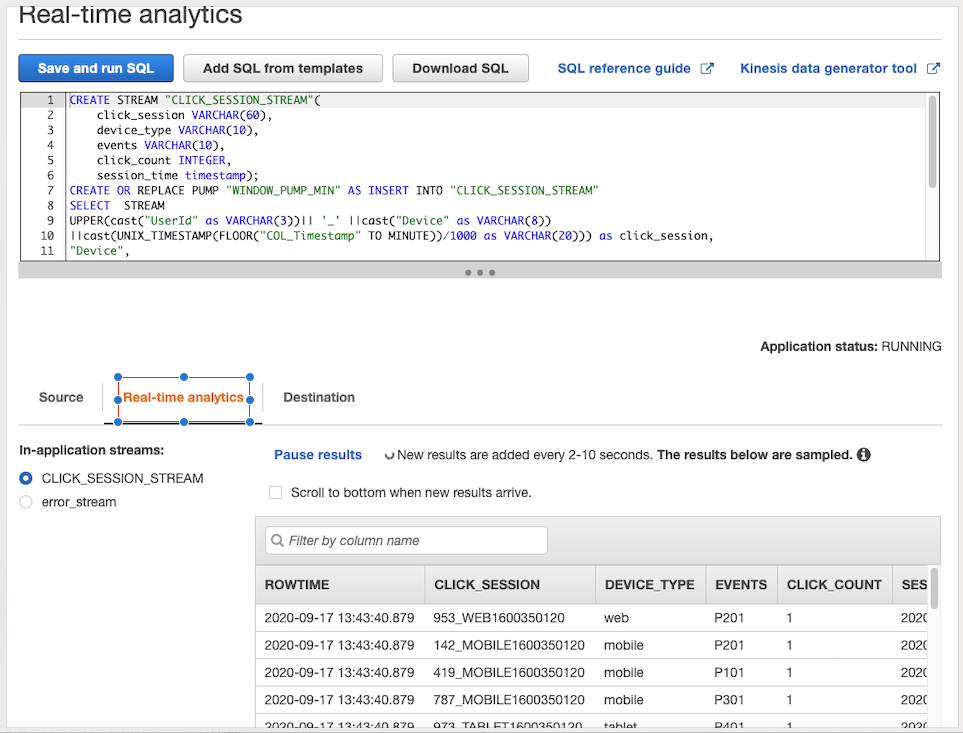Click the Save and run SQL button
Viewport: 963px width, 733px height.
coord(96,68)
